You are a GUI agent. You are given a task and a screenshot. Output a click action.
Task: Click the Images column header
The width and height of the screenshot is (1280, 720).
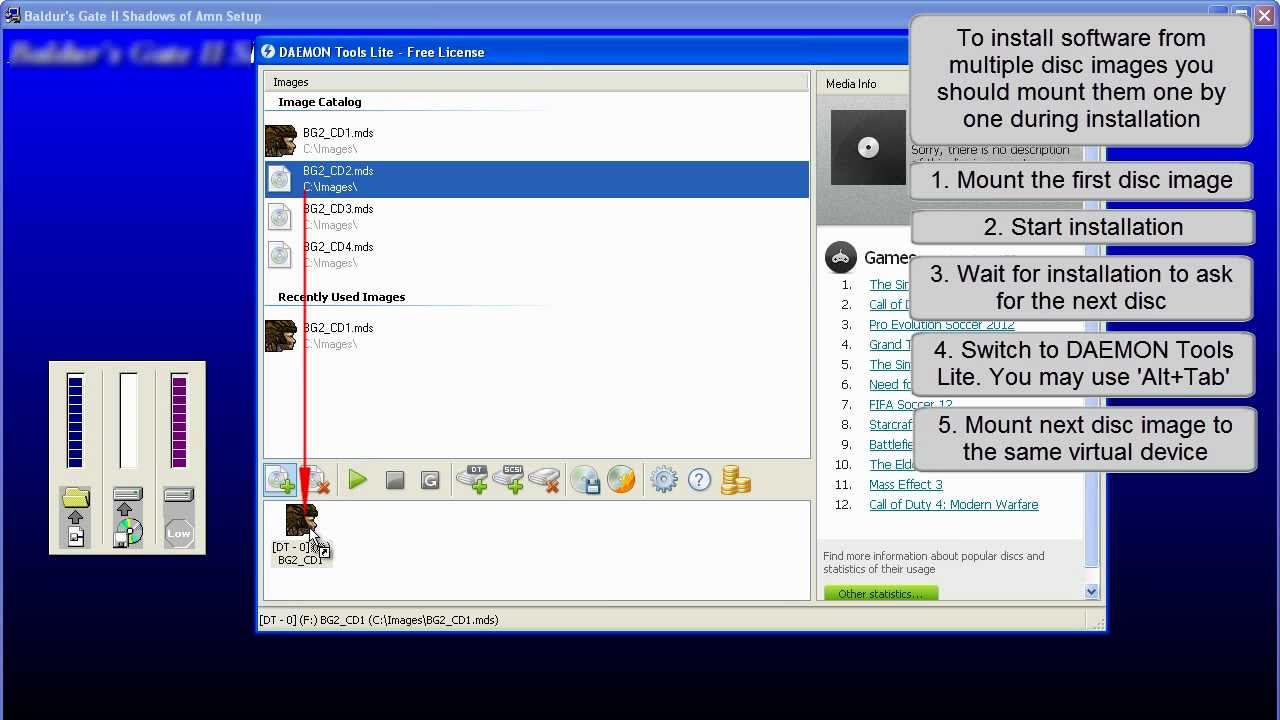tap(536, 82)
